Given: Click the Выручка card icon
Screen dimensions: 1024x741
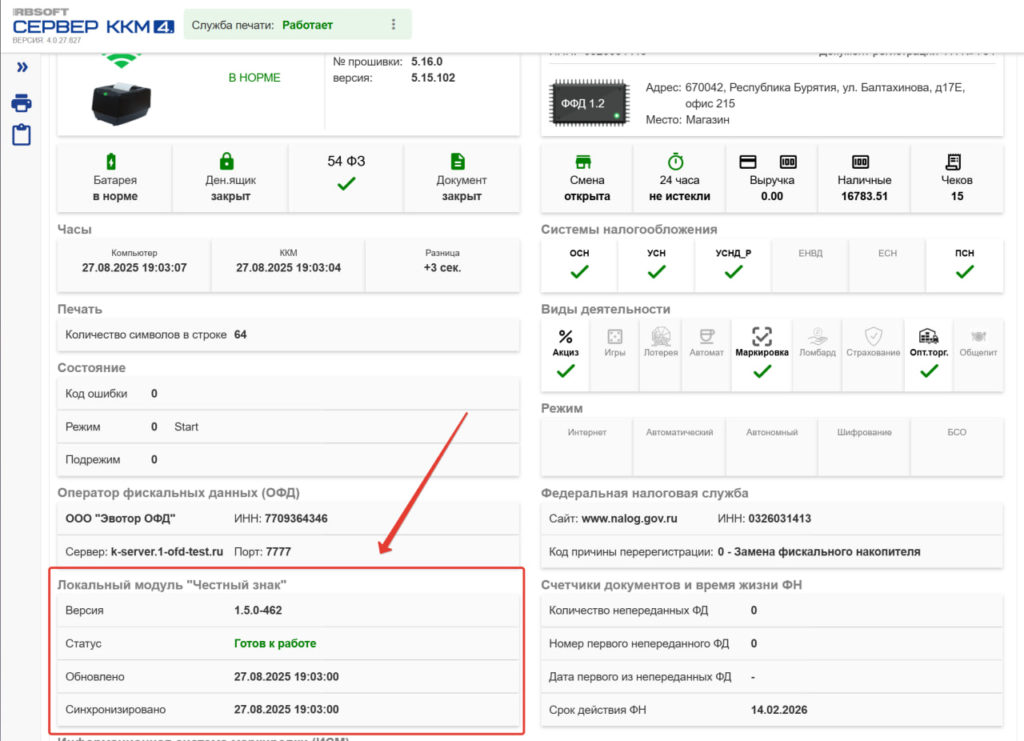Looking at the screenshot, I should tap(748, 161).
